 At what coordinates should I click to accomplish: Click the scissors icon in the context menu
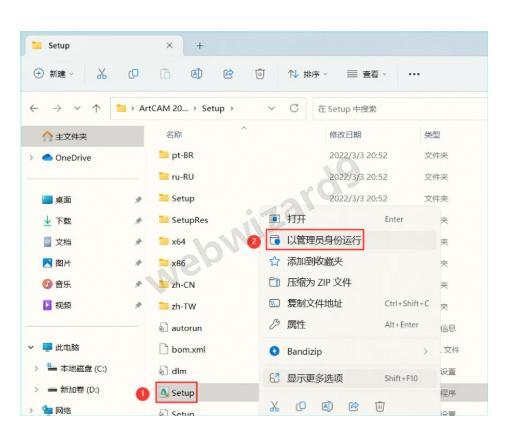(x=274, y=406)
